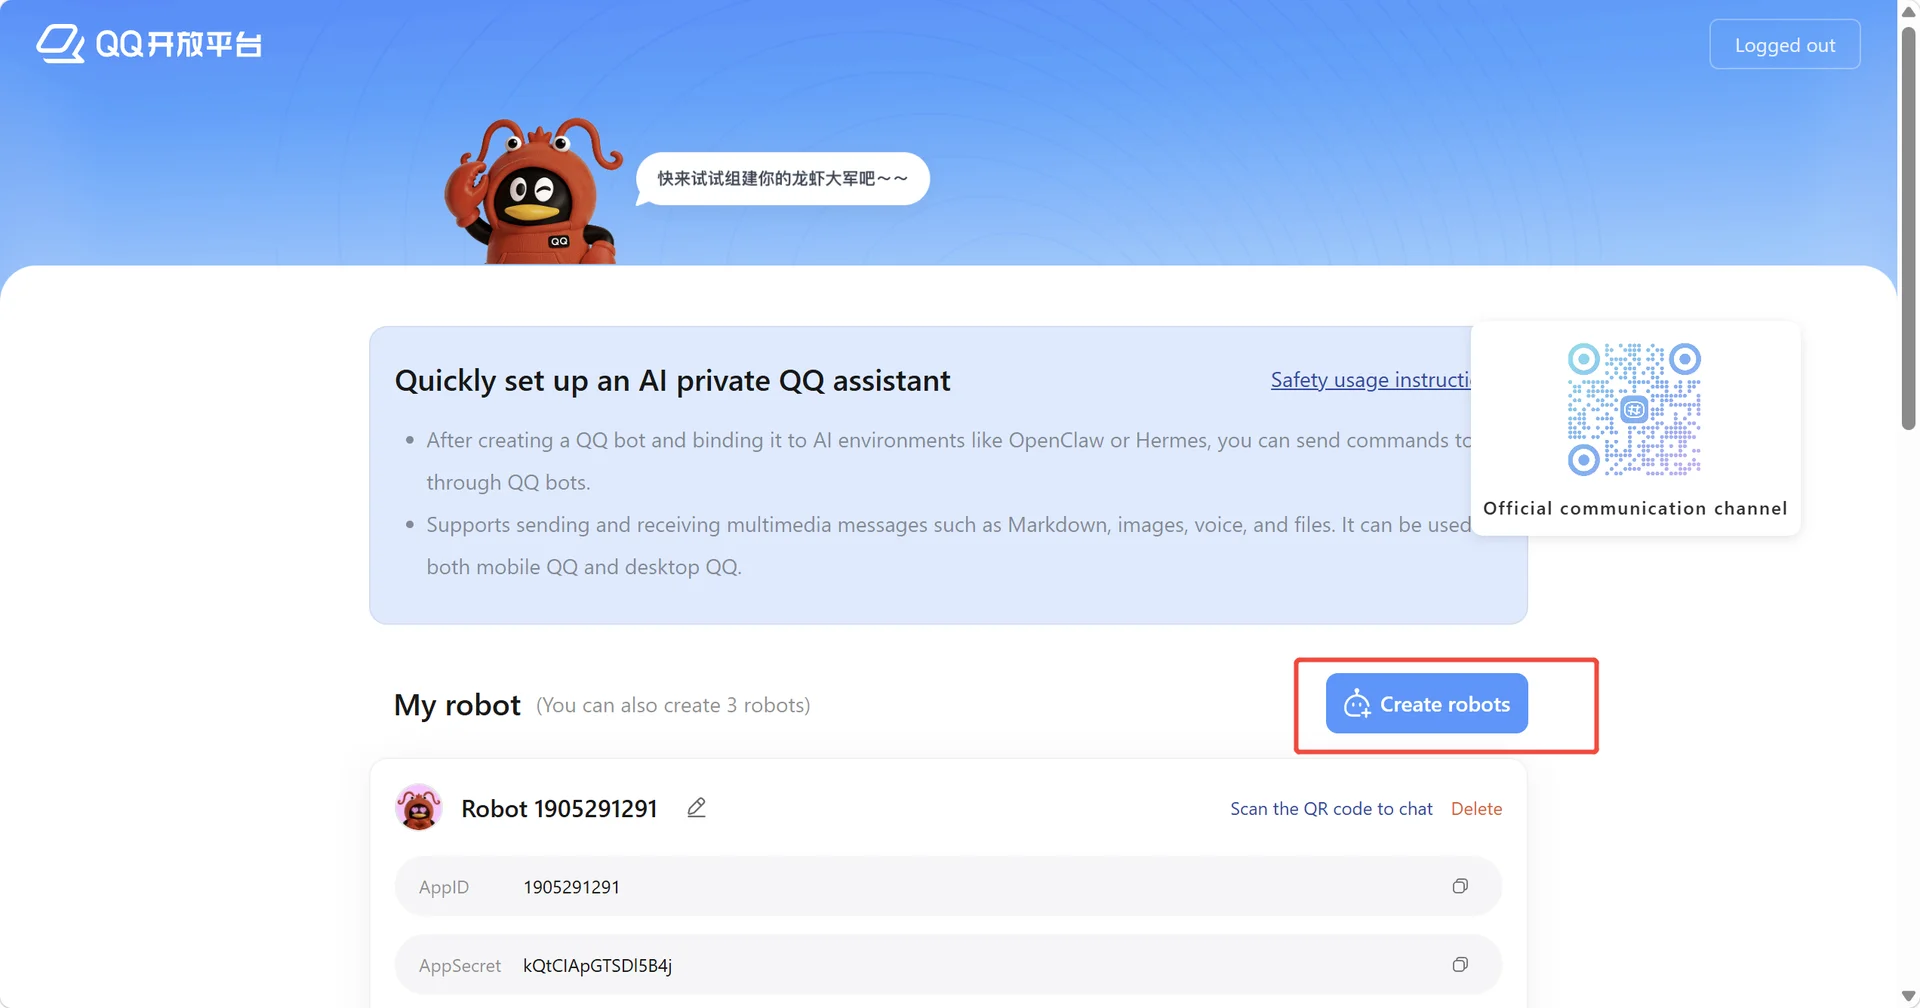Click the AppID value 1905291291

(571, 887)
